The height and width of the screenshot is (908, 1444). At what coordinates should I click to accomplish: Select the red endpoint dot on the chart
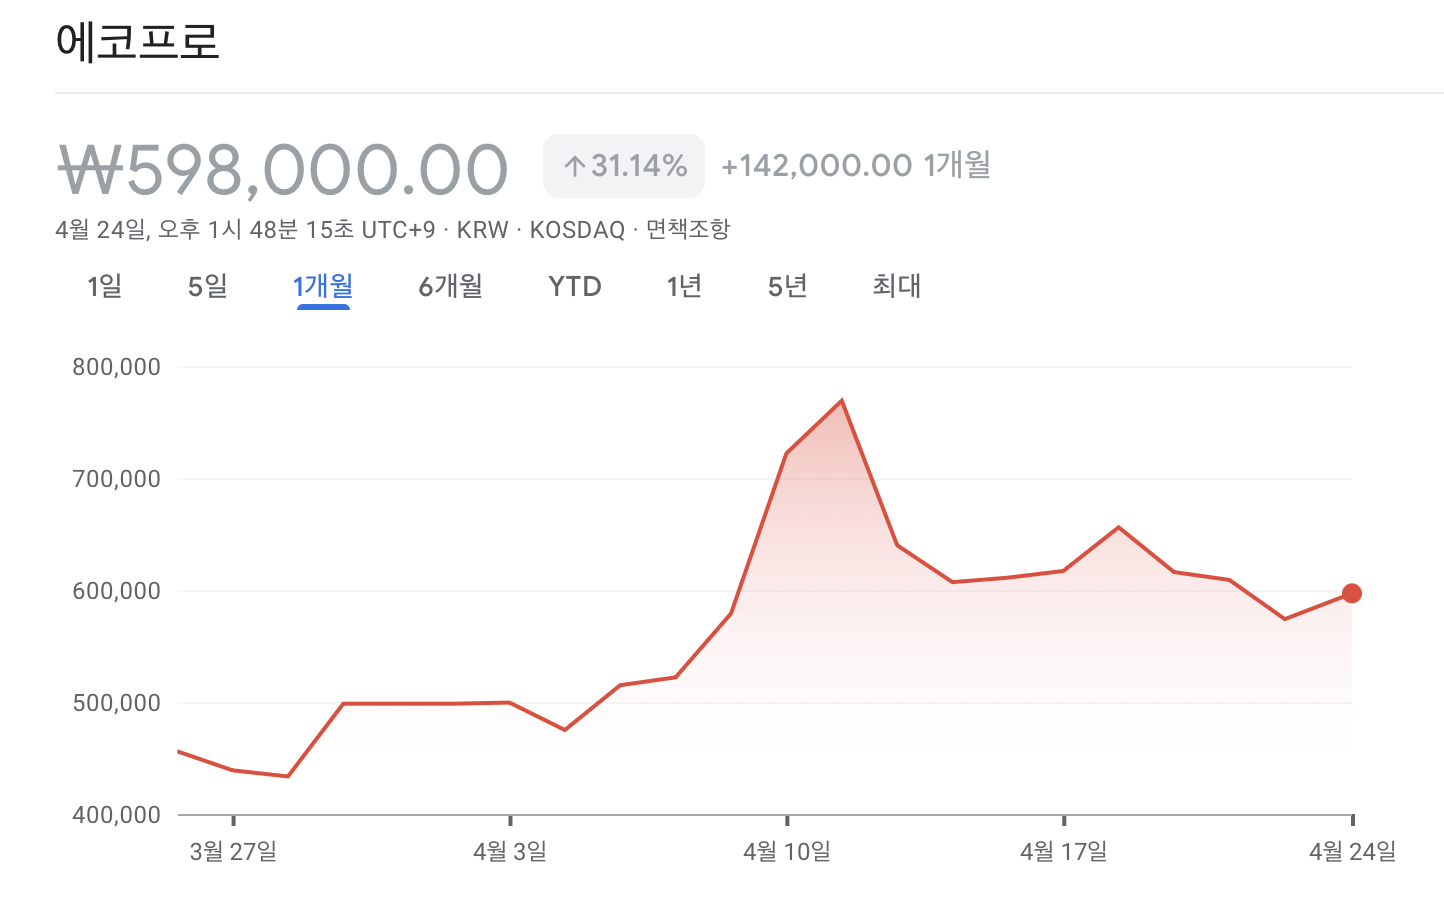click(x=1353, y=592)
